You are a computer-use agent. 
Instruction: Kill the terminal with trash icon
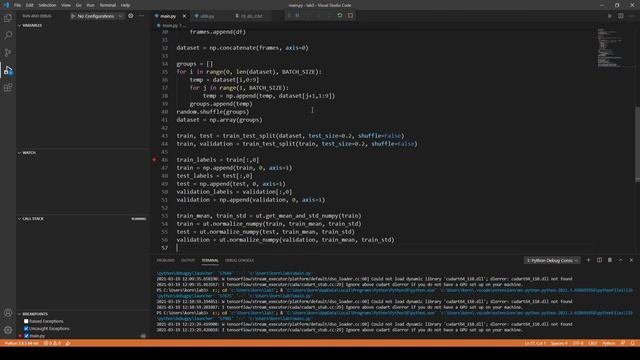[x=610, y=260]
